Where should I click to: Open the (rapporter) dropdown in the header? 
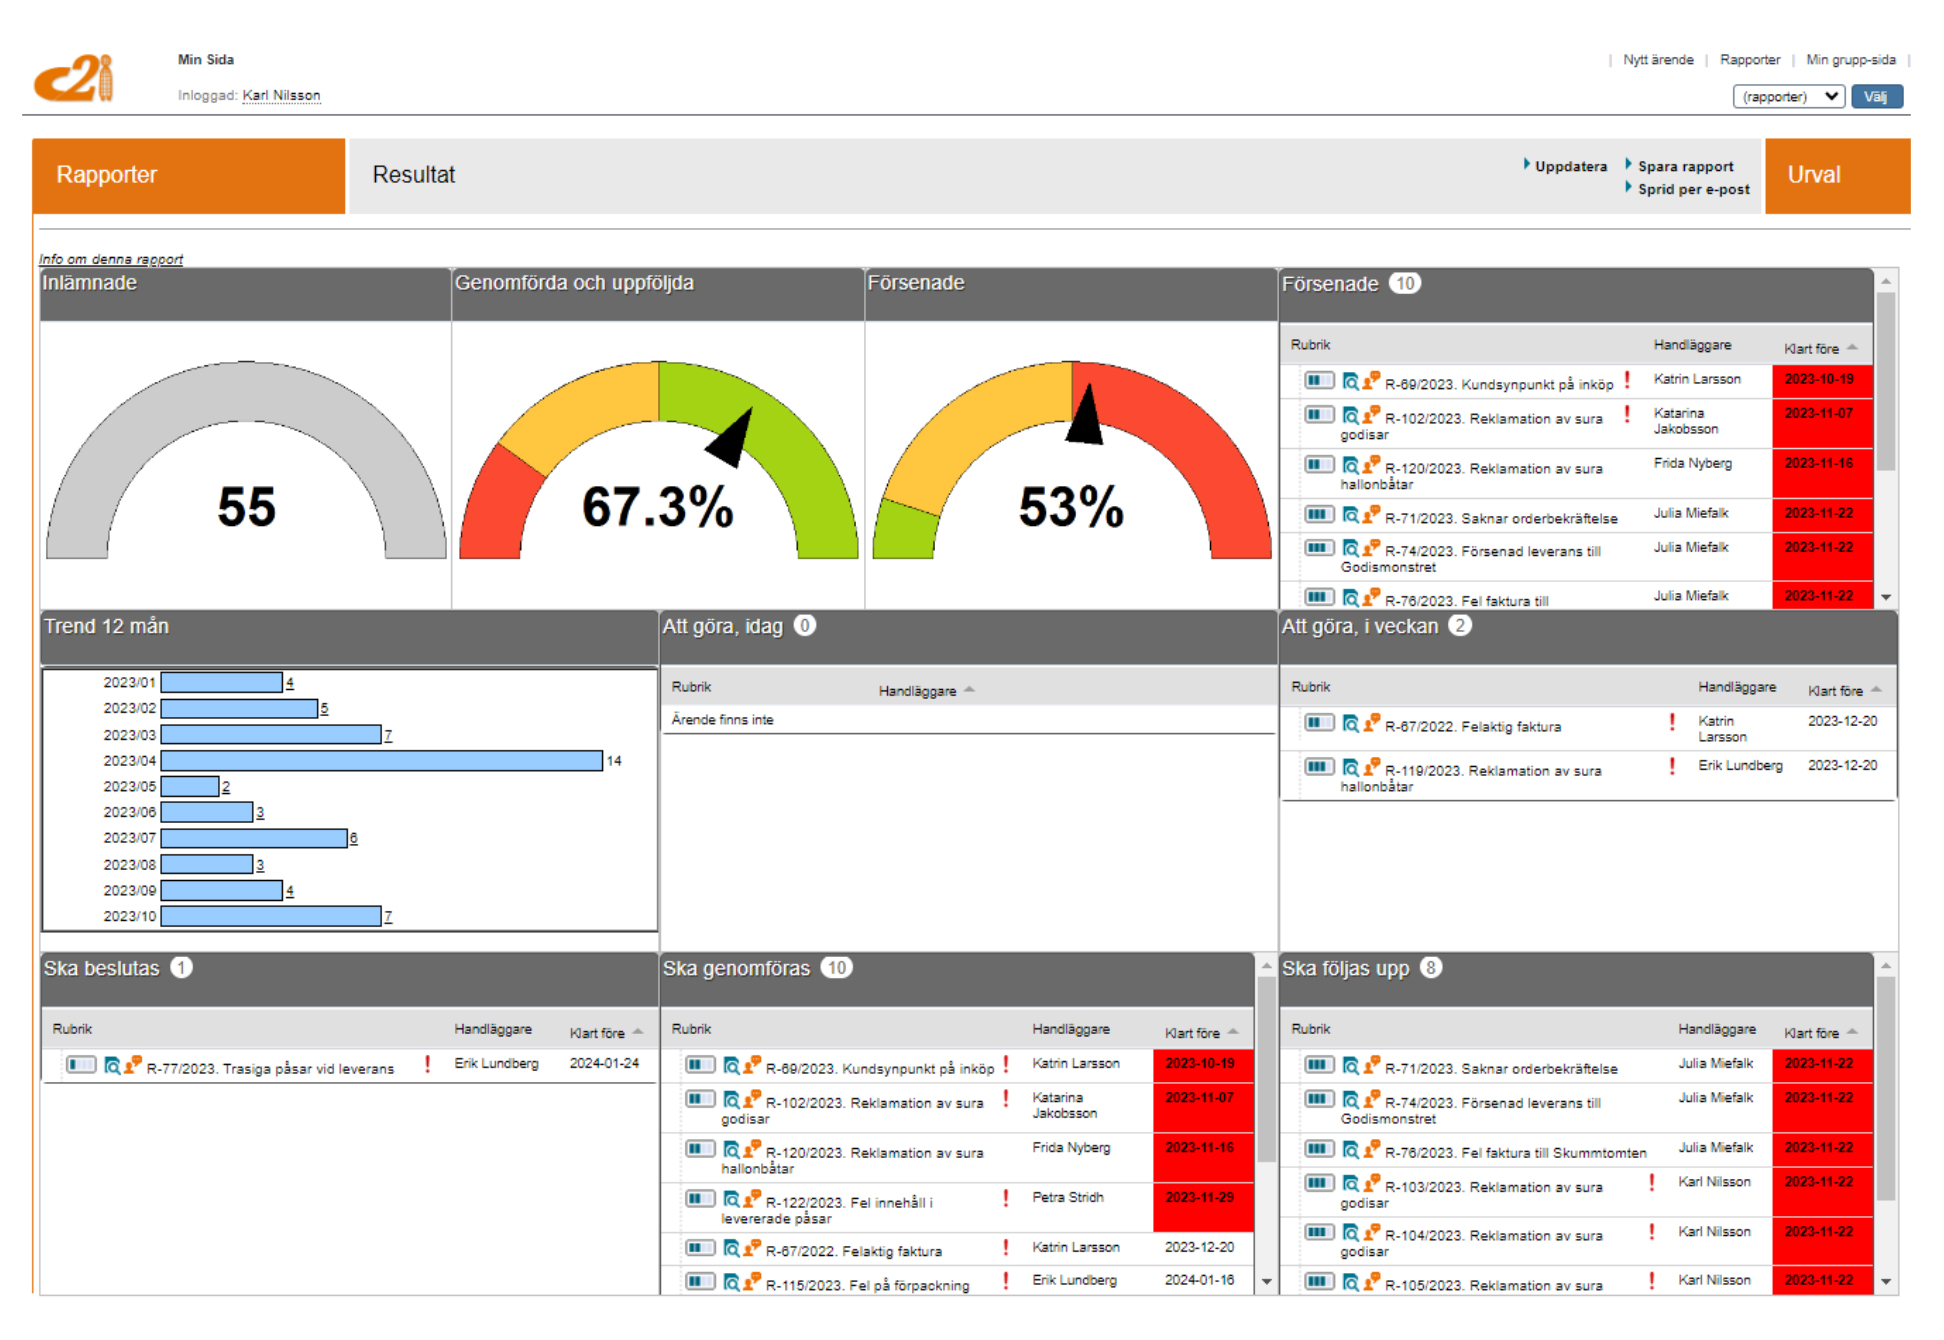click(x=1788, y=96)
